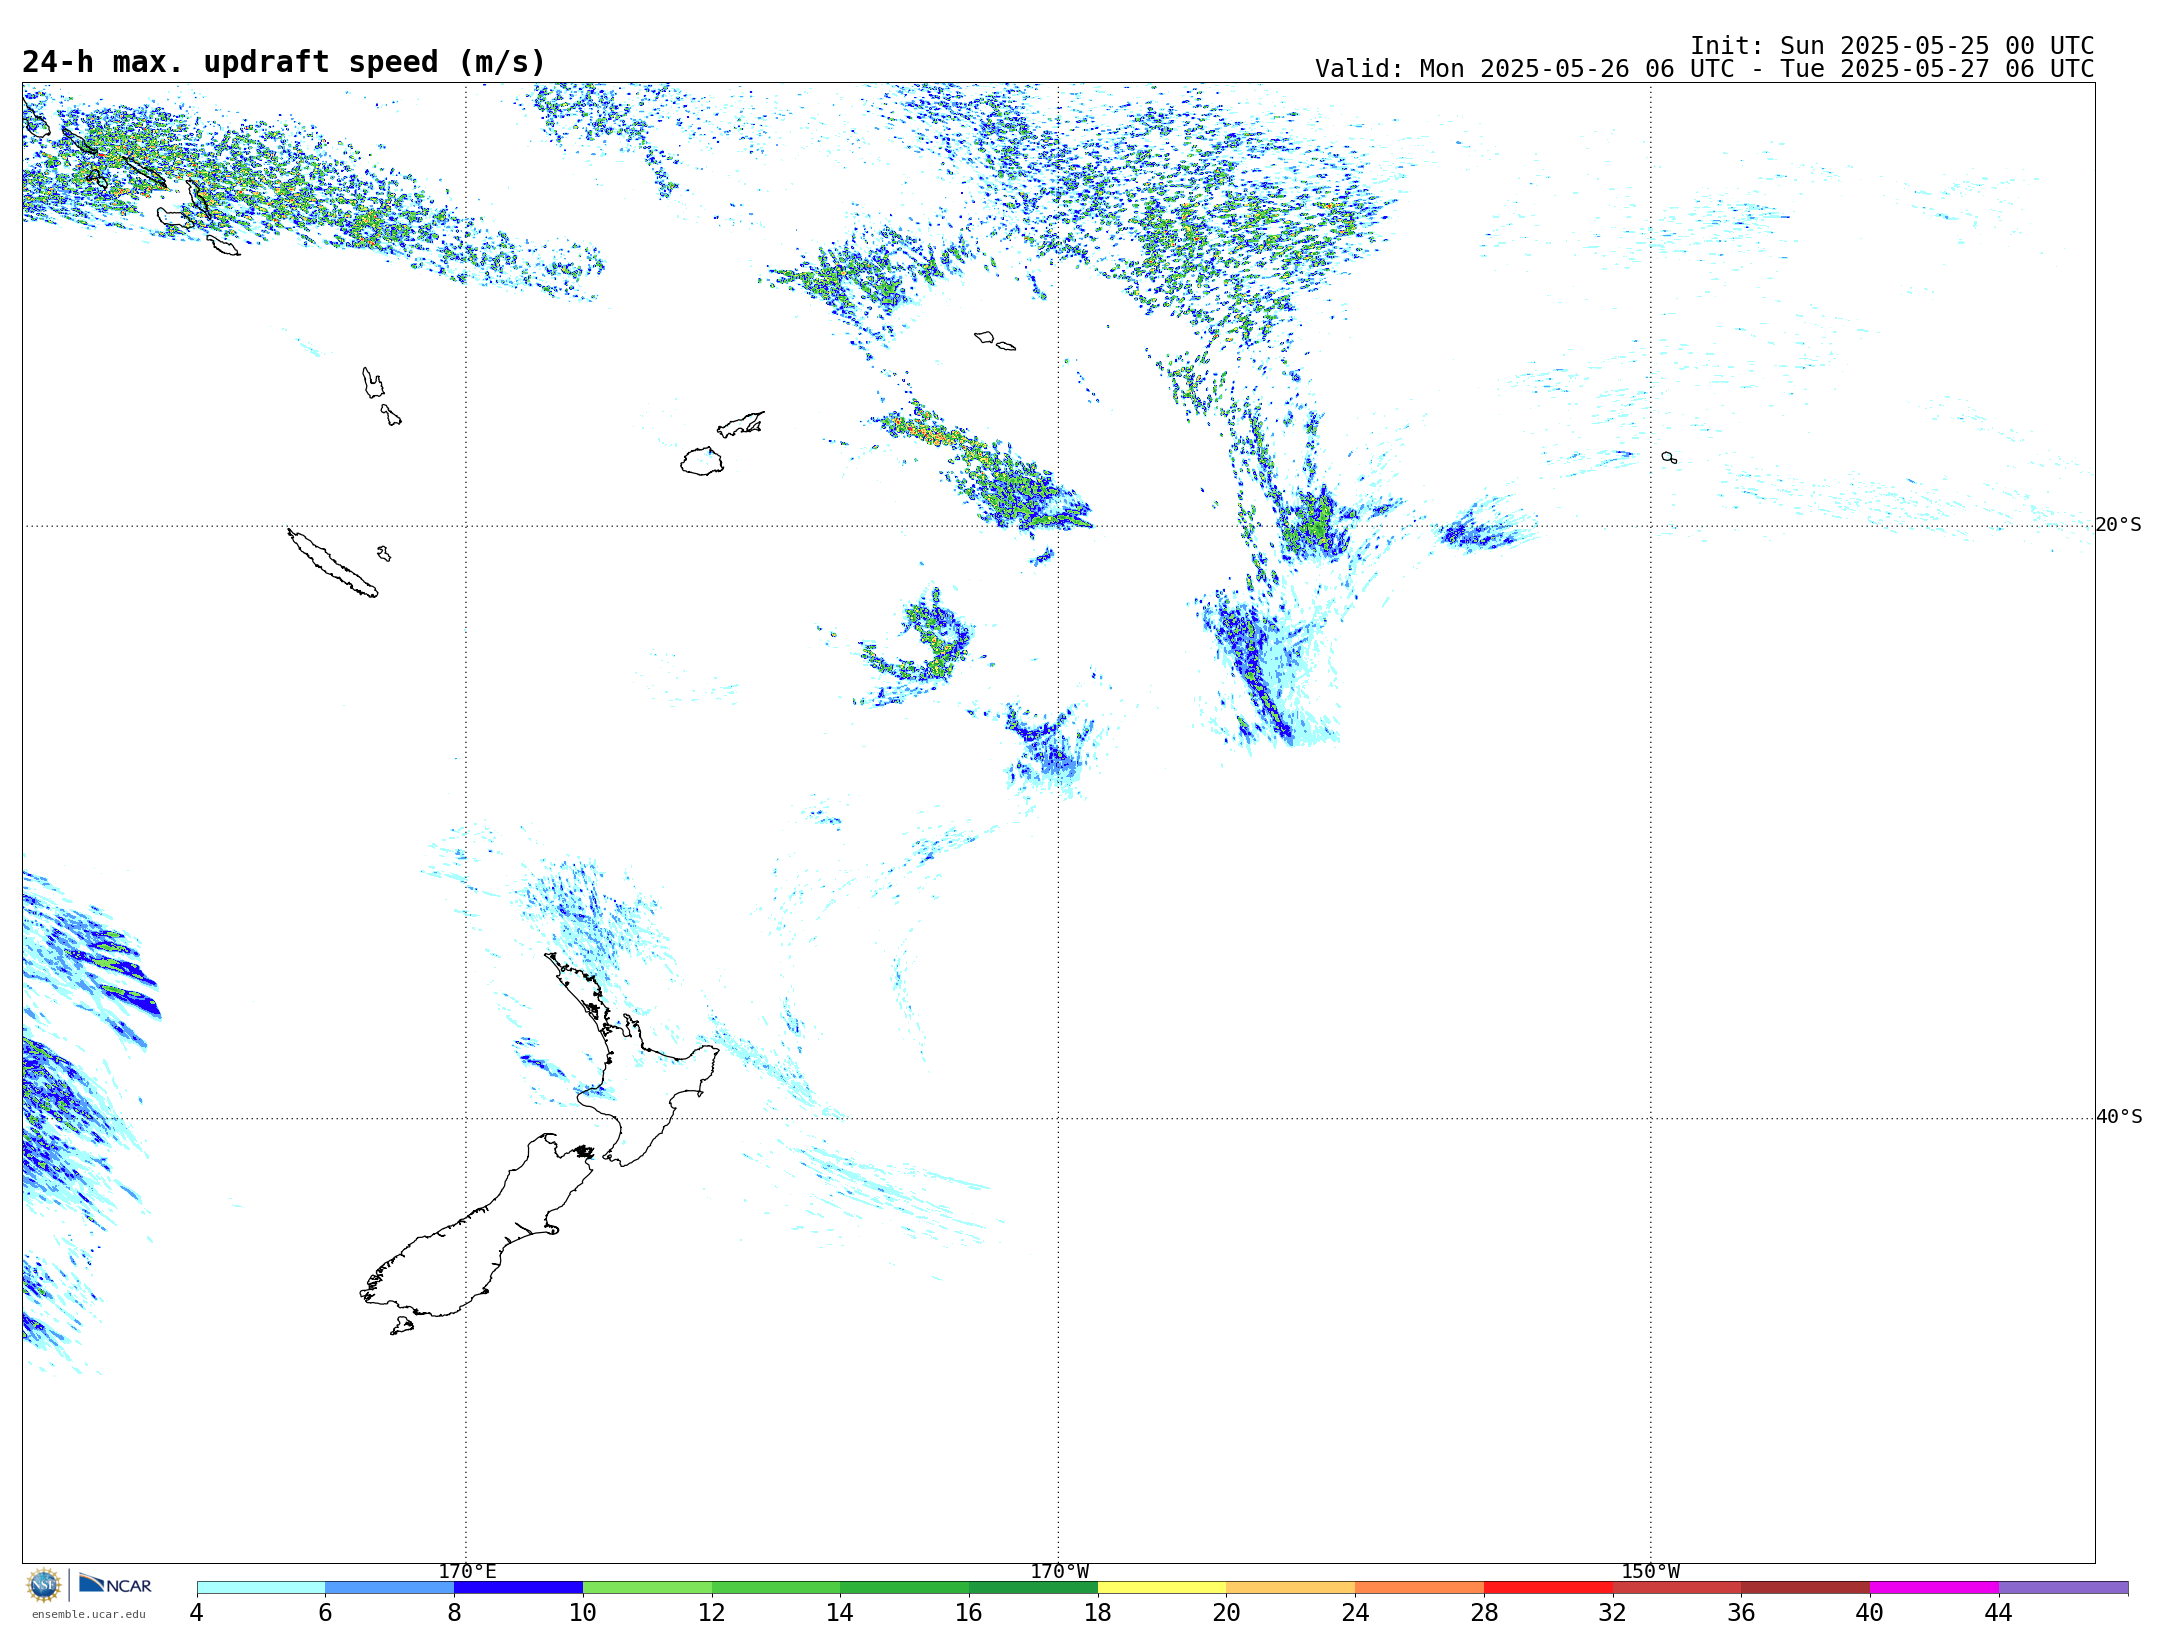Click the colorbar tick label '24'
Screen dimensions: 2160x1626
point(1355,1613)
